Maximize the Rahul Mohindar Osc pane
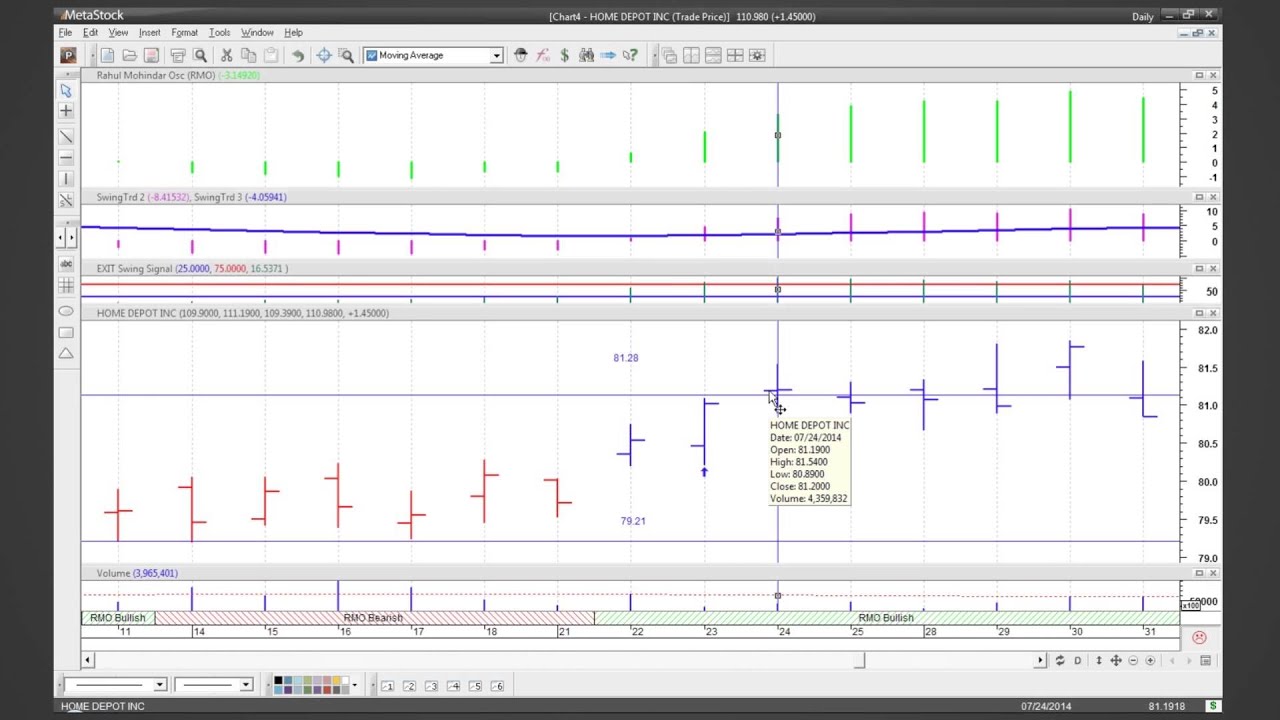 tap(1199, 76)
